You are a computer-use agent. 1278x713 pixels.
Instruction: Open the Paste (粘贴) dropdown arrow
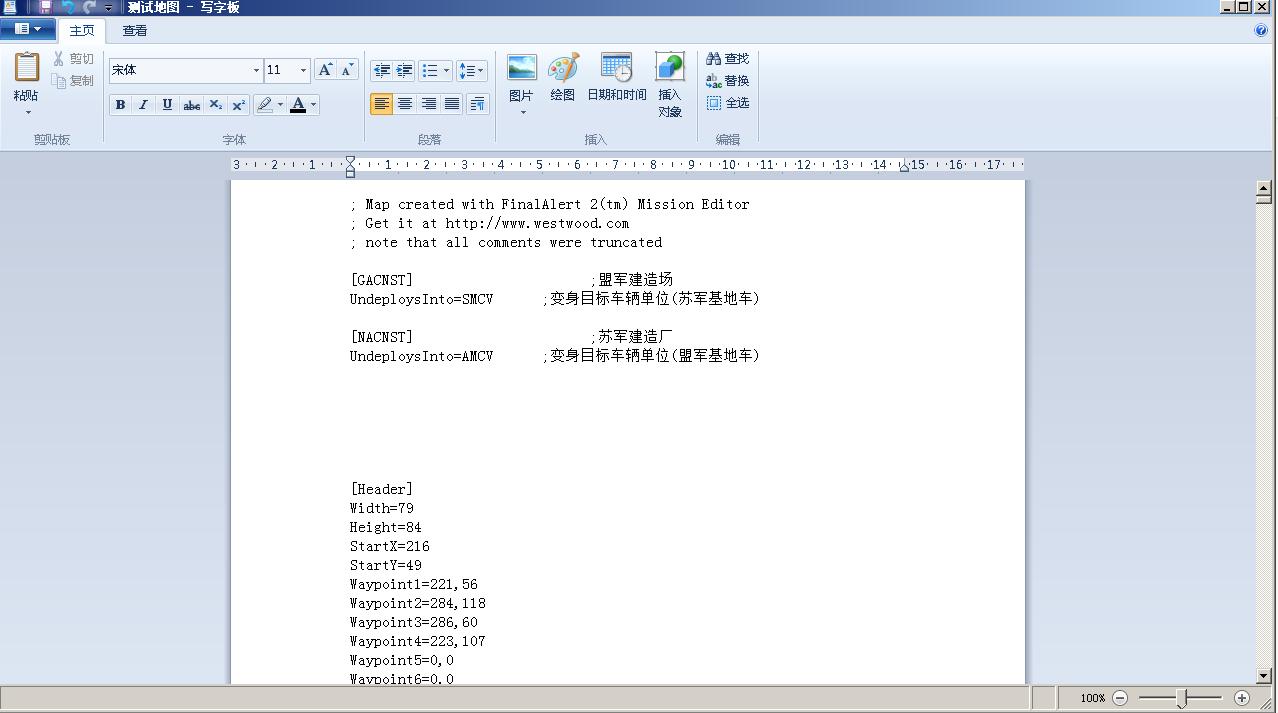point(27,112)
